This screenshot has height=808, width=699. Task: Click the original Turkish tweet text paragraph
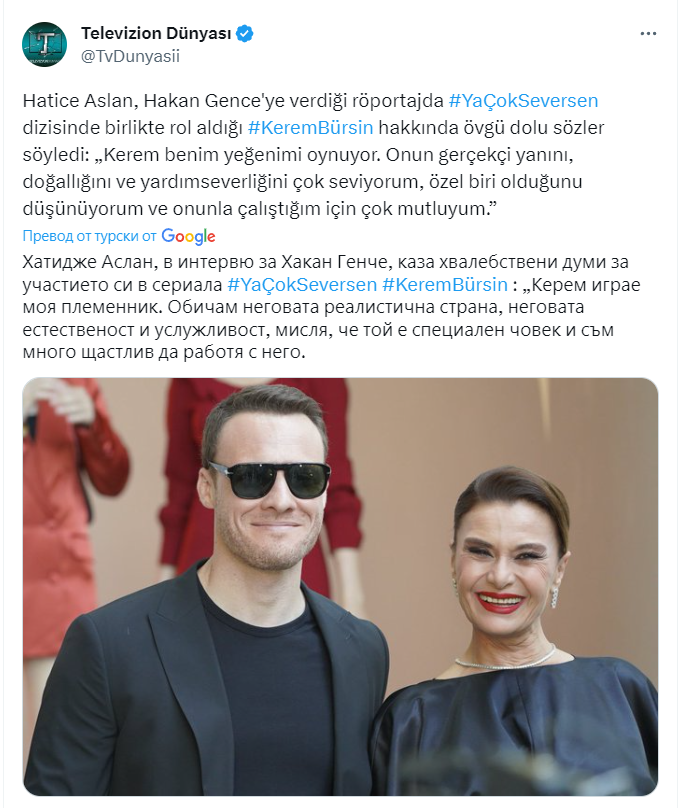pyautogui.click(x=314, y=155)
